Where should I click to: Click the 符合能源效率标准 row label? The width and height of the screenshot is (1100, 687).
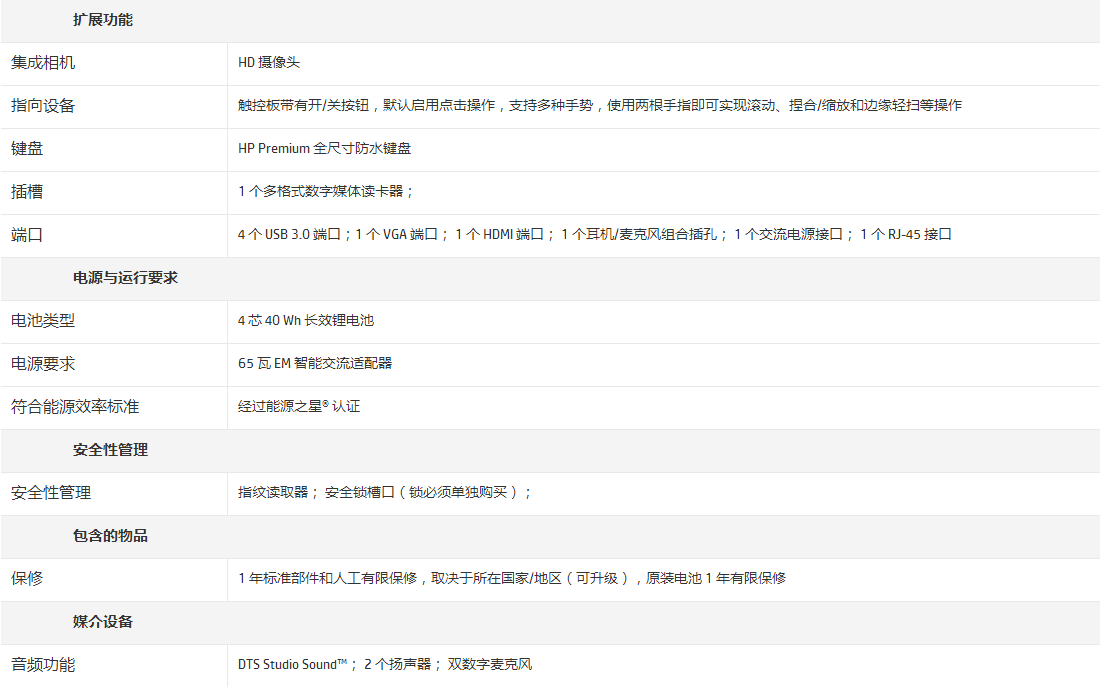[75, 407]
